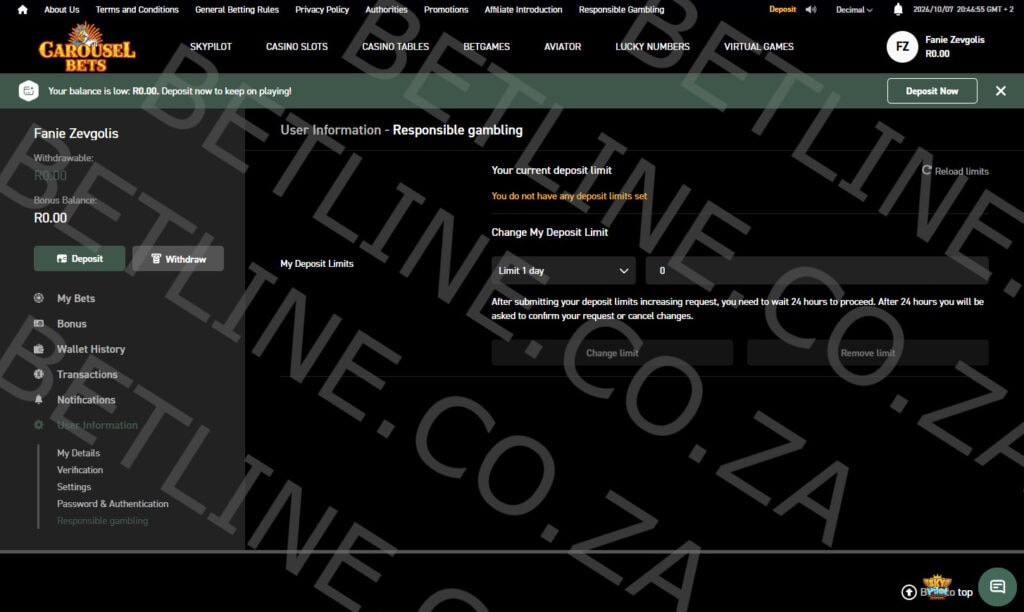This screenshot has width=1024, height=612.
Task: Open Notifications in sidebar
Action: pos(86,399)
